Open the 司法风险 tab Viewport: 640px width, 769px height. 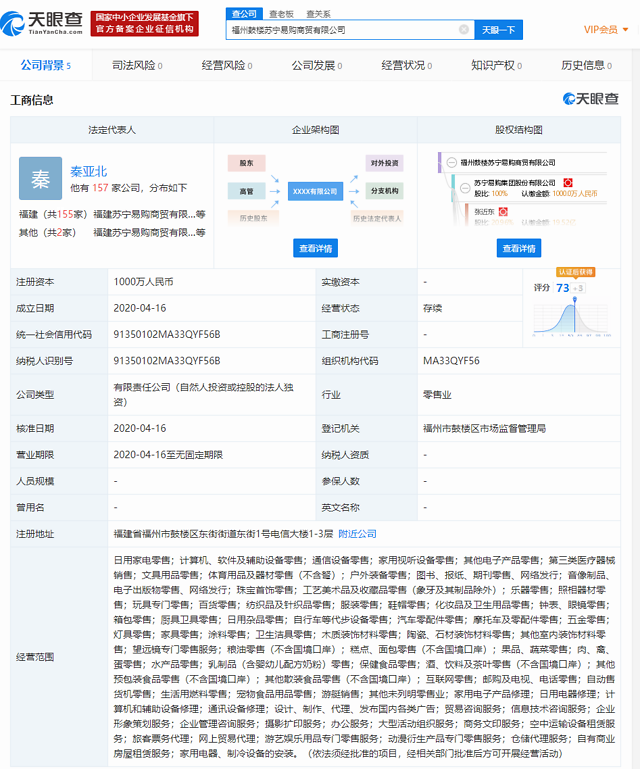pos(137,65)
